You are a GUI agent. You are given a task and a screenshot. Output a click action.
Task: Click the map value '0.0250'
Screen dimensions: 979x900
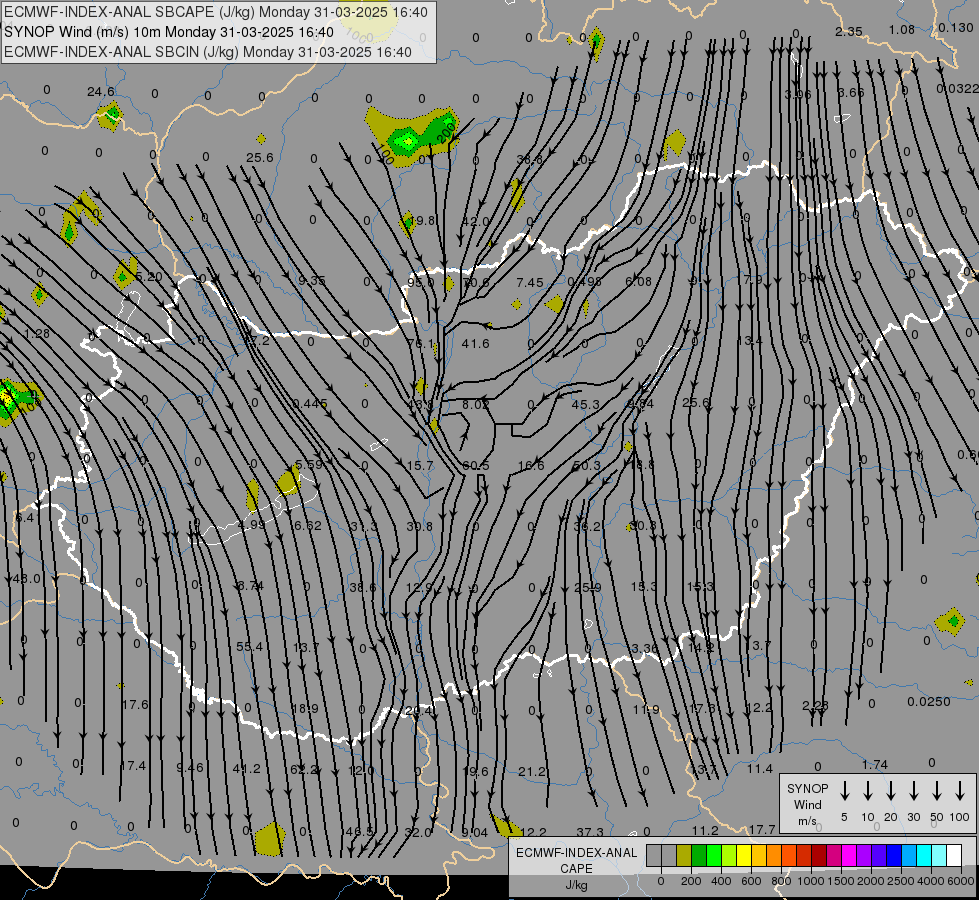tap(929, 702)
